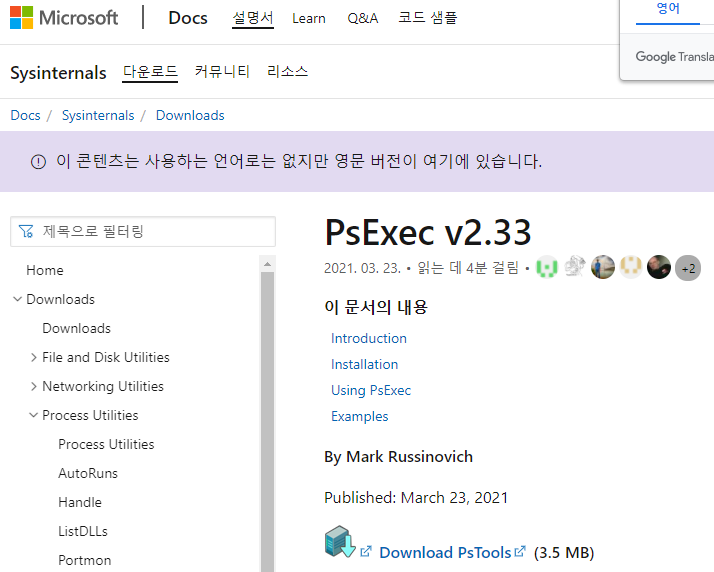Screen dimensions: 714x572
Task: Click the Download PsTools link
Action: 445,552
